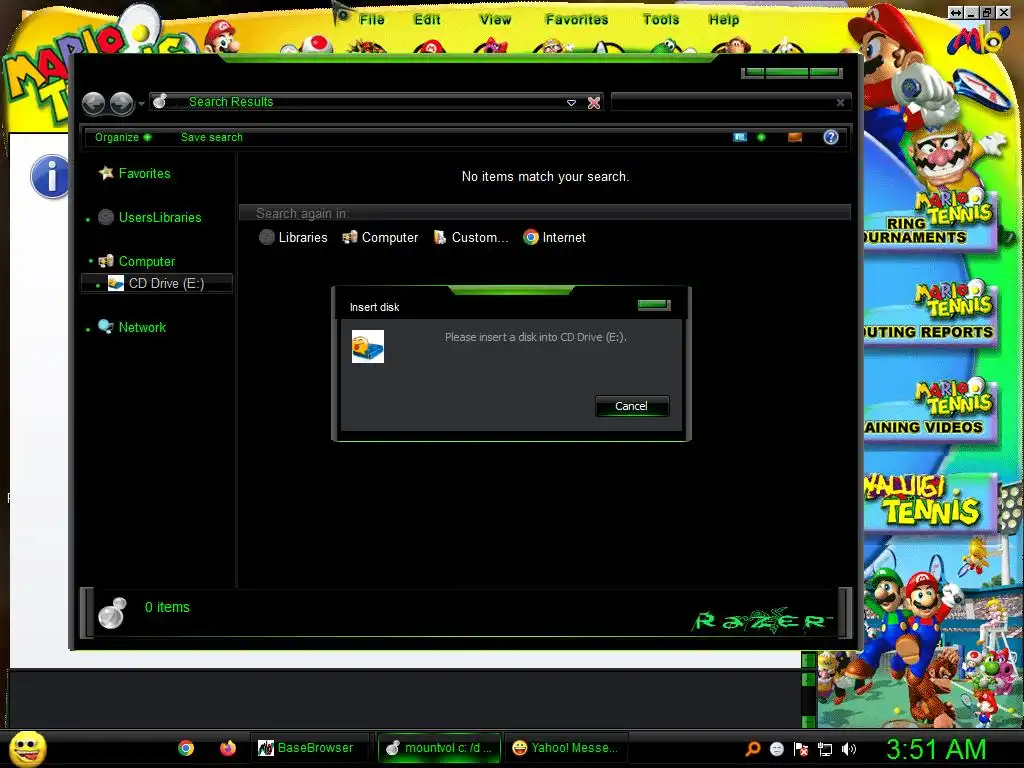Click the Forward navigation arrow
Screen dimensions: 1024x768
(x=121, y=103)
